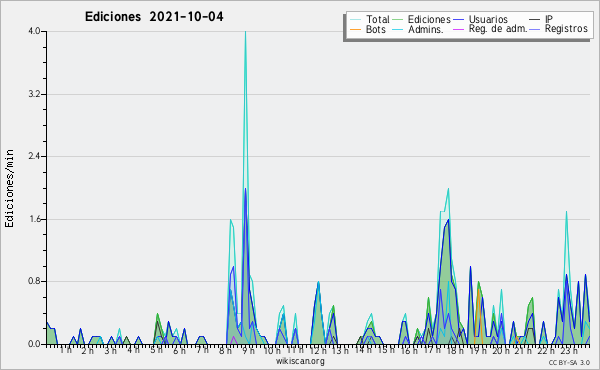
Task: Click the 'Ediciones/min' y-axis label
Action: (x=9, y=188)
